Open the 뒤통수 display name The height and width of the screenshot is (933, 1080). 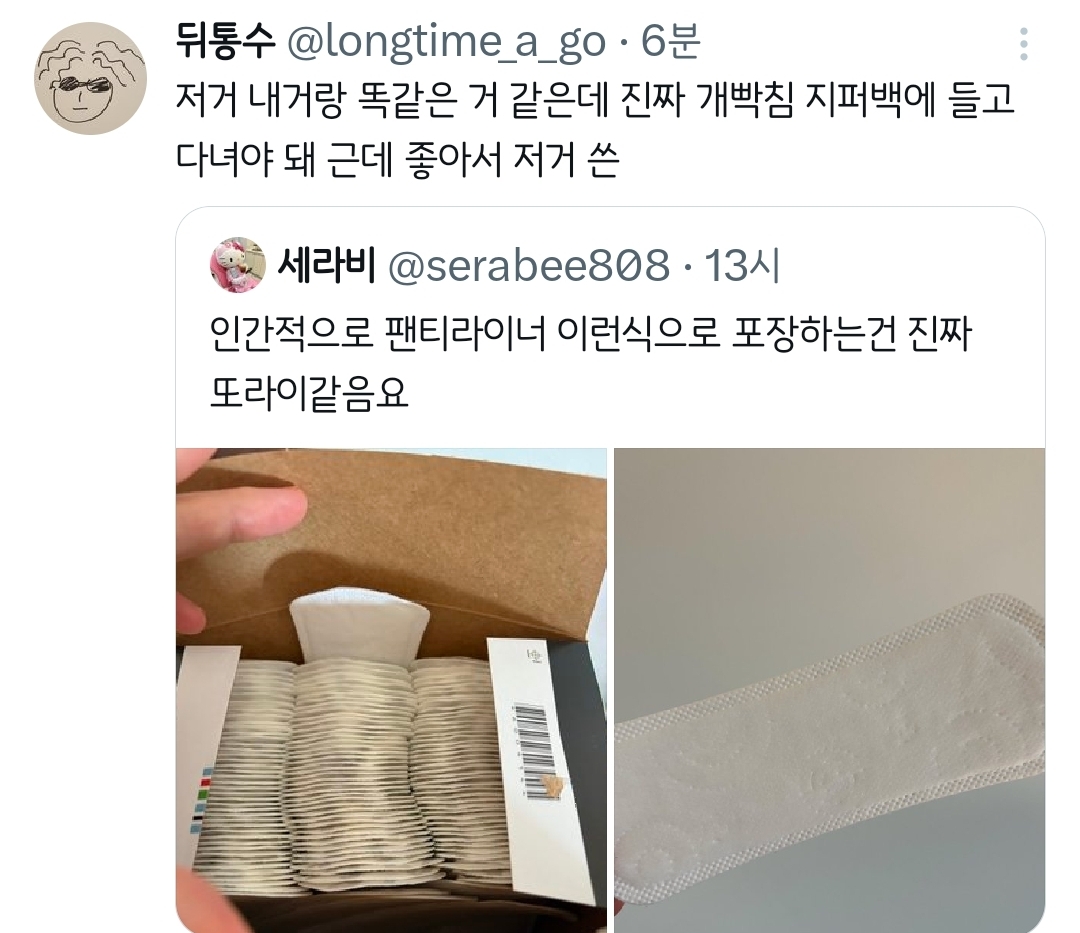[x=225, y=42]
